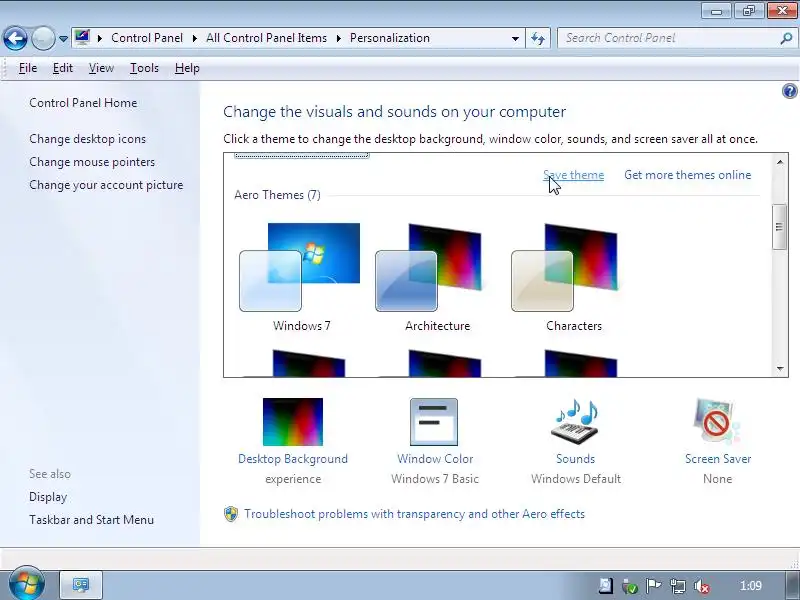Click the Show desktop button
Screen dimensions: 800x600
(x=792, y=585)
